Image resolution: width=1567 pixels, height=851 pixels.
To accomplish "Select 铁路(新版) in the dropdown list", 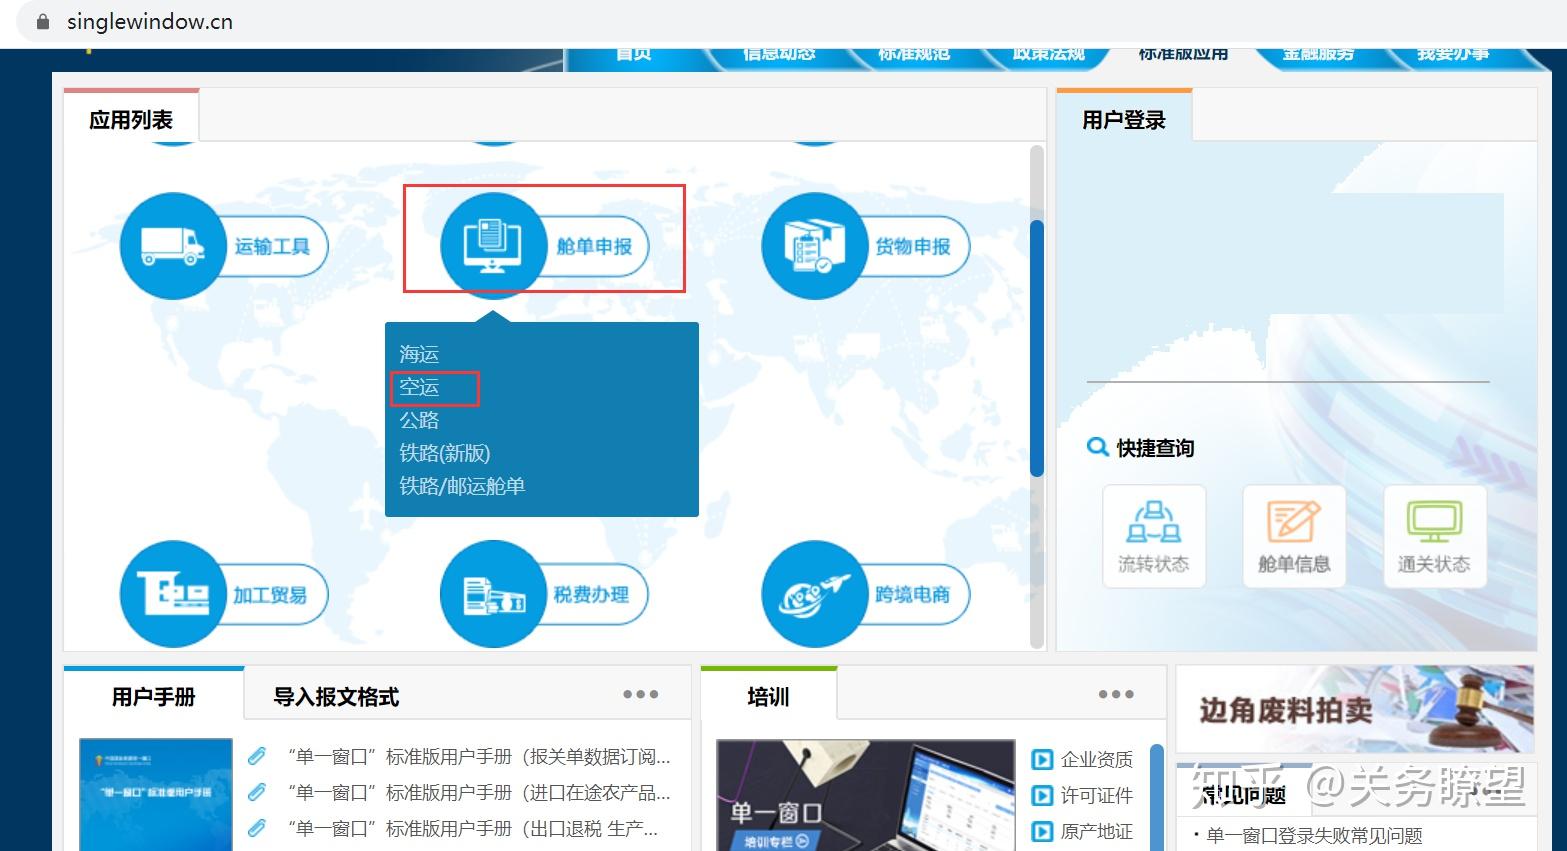I will 443,453.
